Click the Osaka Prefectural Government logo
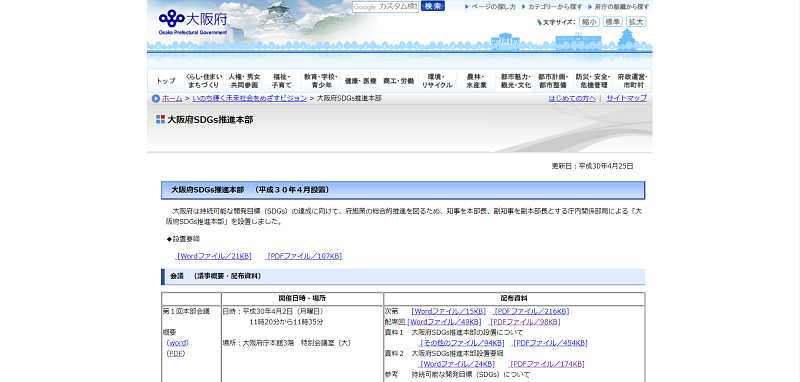Viewport: 800px width, 382px height. coord(193,22)
